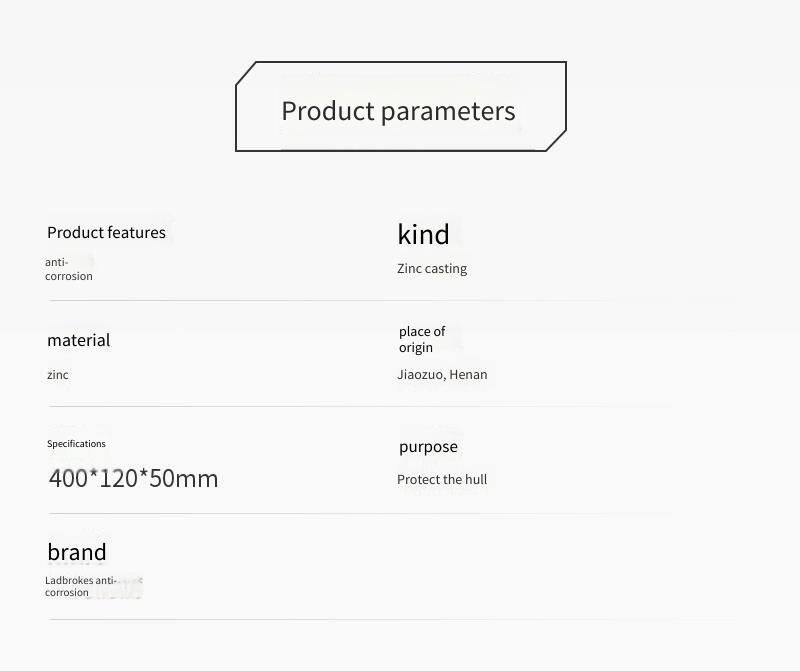The width and height of the screenshot is (800, 671).
Task: Click the material label
Action: (78, 340)
